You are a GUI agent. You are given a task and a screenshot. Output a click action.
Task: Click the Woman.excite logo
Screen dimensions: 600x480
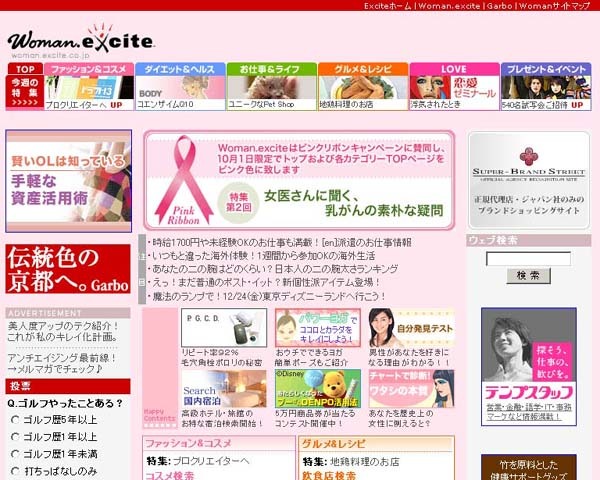81,40
